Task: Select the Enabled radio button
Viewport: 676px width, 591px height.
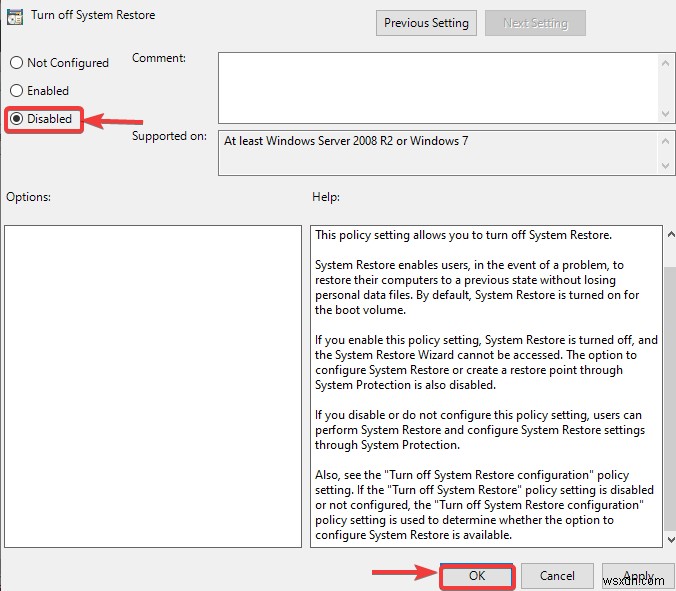Action: point(16,91)
